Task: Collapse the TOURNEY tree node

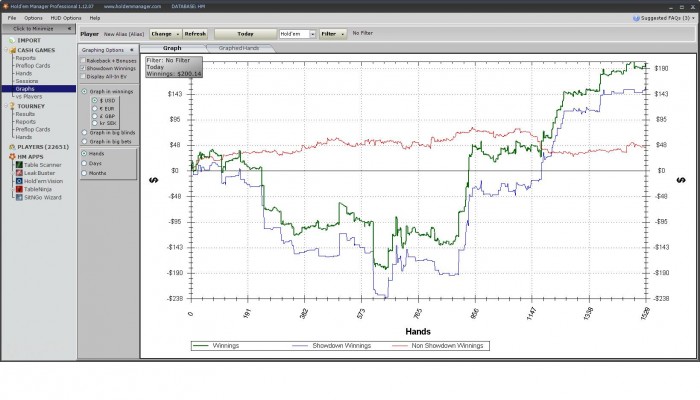Action: click(x=6, y=106)
